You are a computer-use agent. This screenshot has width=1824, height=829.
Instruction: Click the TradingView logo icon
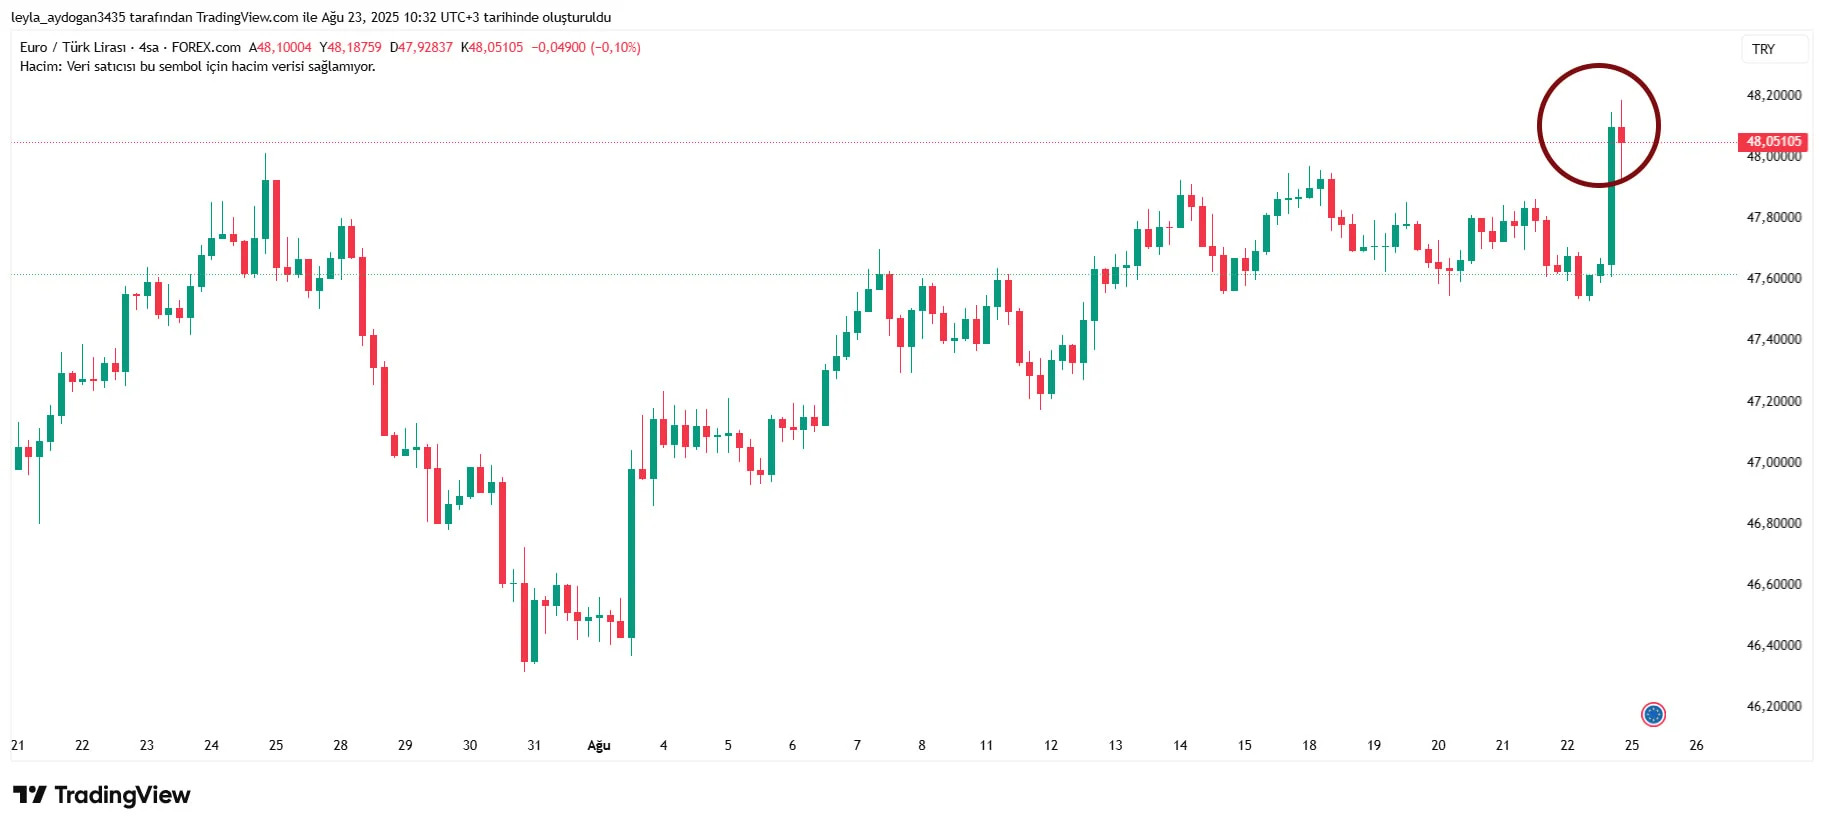coord(29,795)
